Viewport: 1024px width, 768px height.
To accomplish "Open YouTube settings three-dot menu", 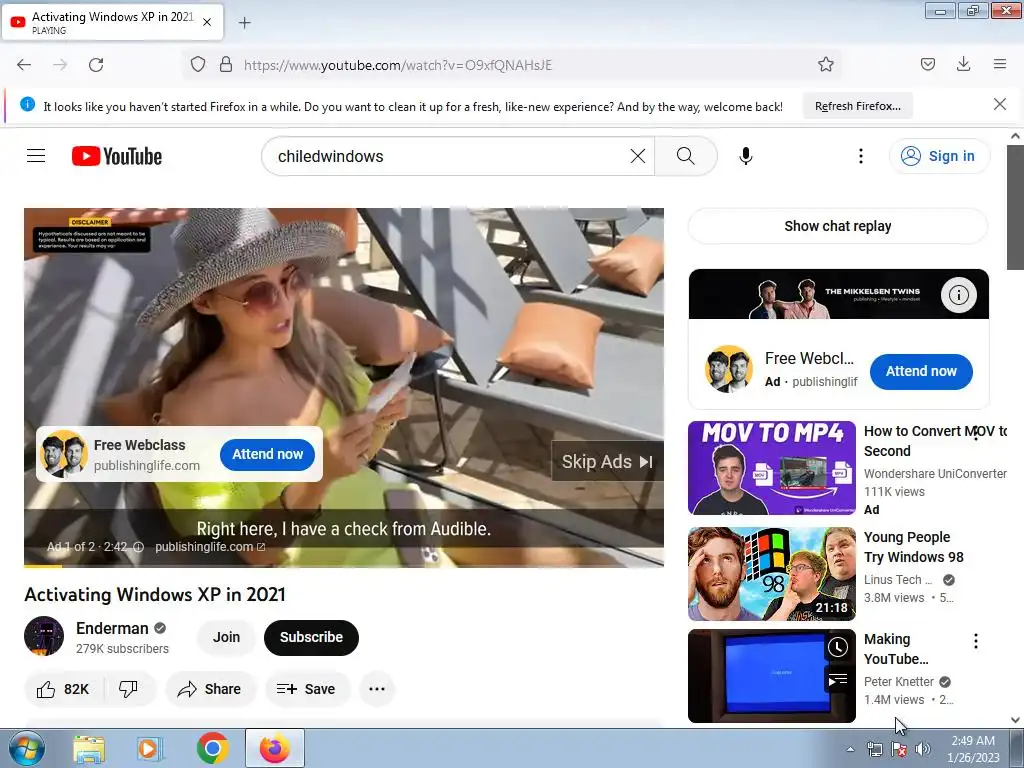I will (861, 156).
